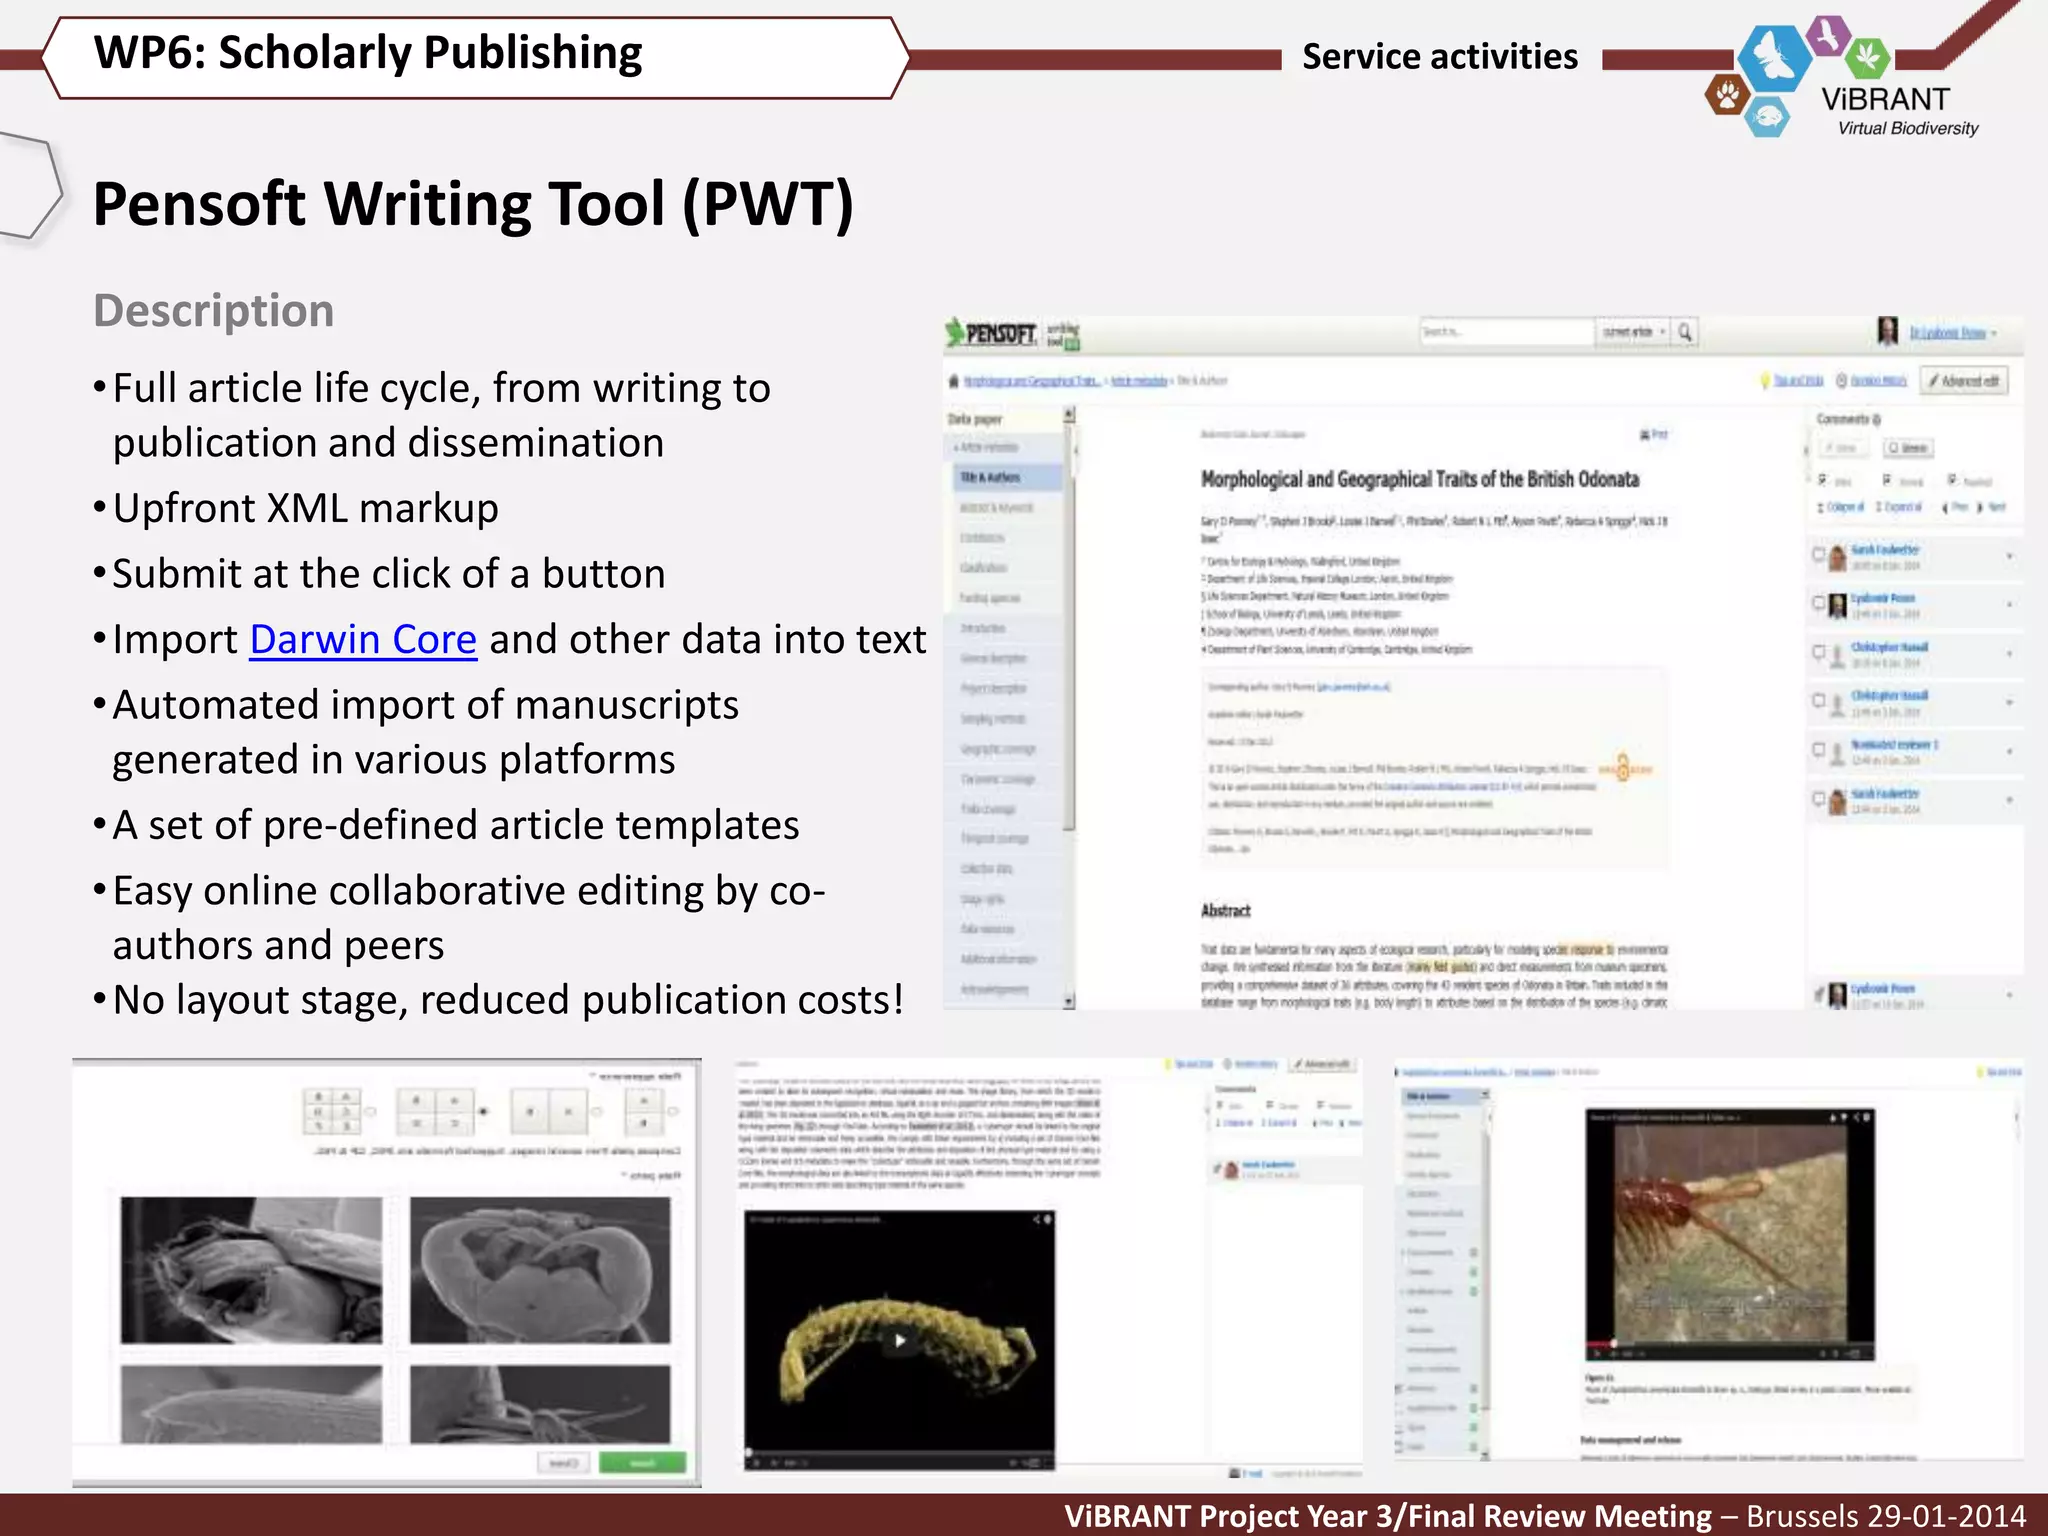Check the box next to first Christopher Hassall comment

1819,652
